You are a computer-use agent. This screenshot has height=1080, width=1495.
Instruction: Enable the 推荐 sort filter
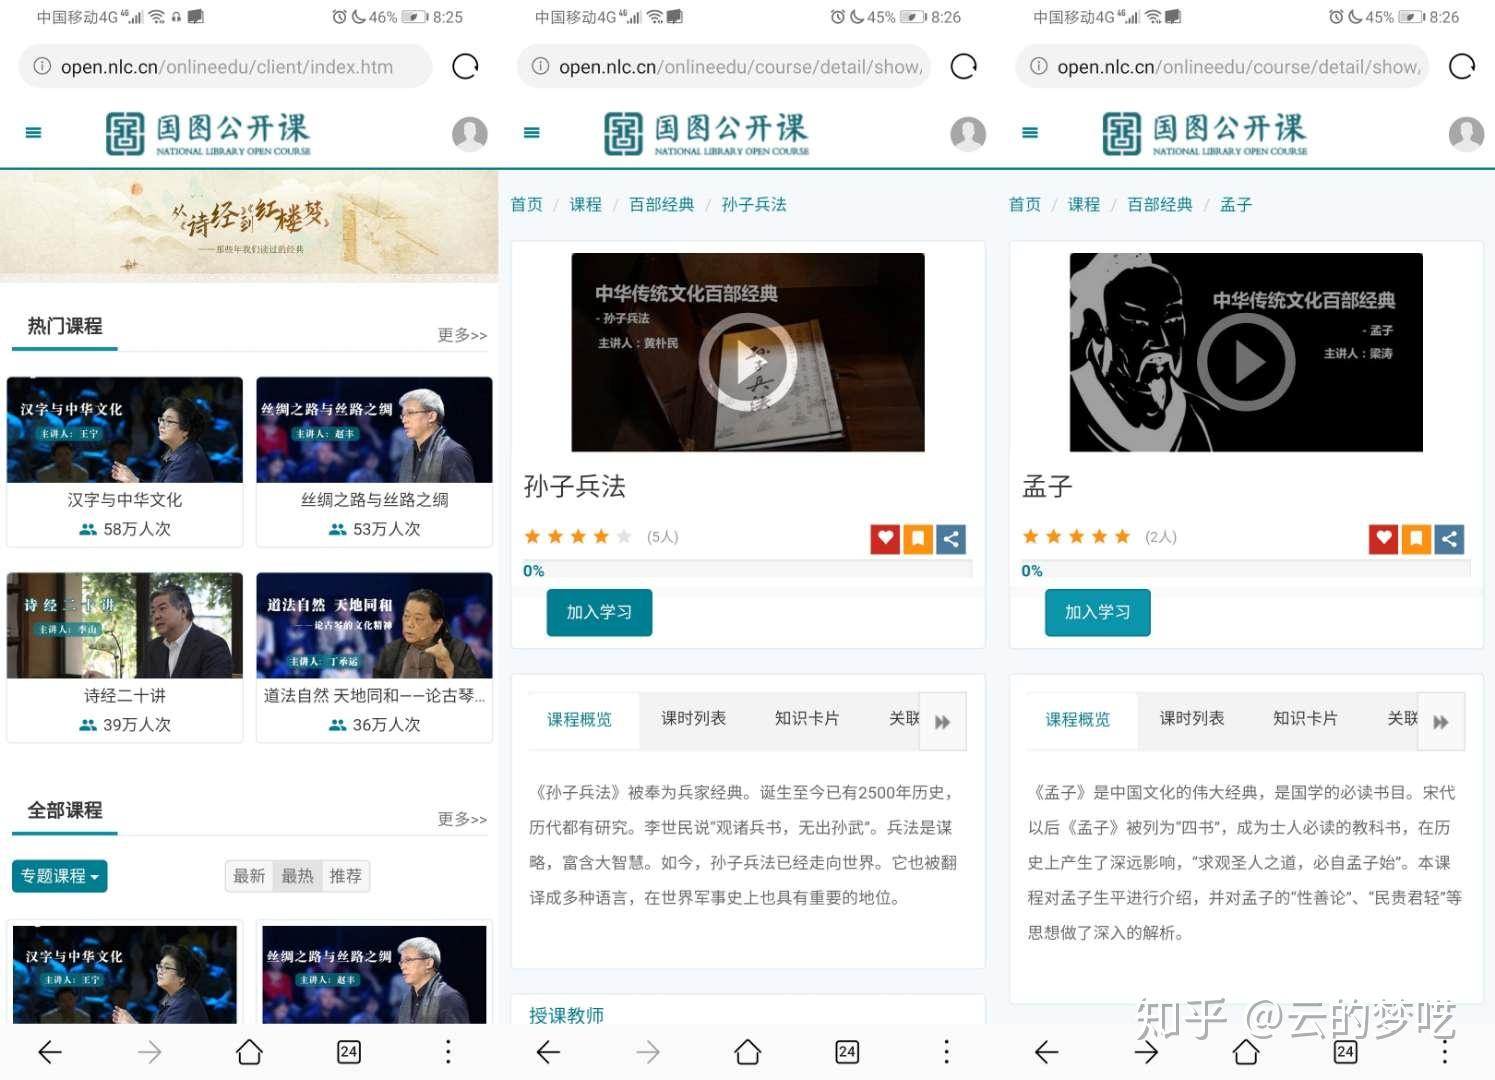pyautogui.click(x=346, y=876)
